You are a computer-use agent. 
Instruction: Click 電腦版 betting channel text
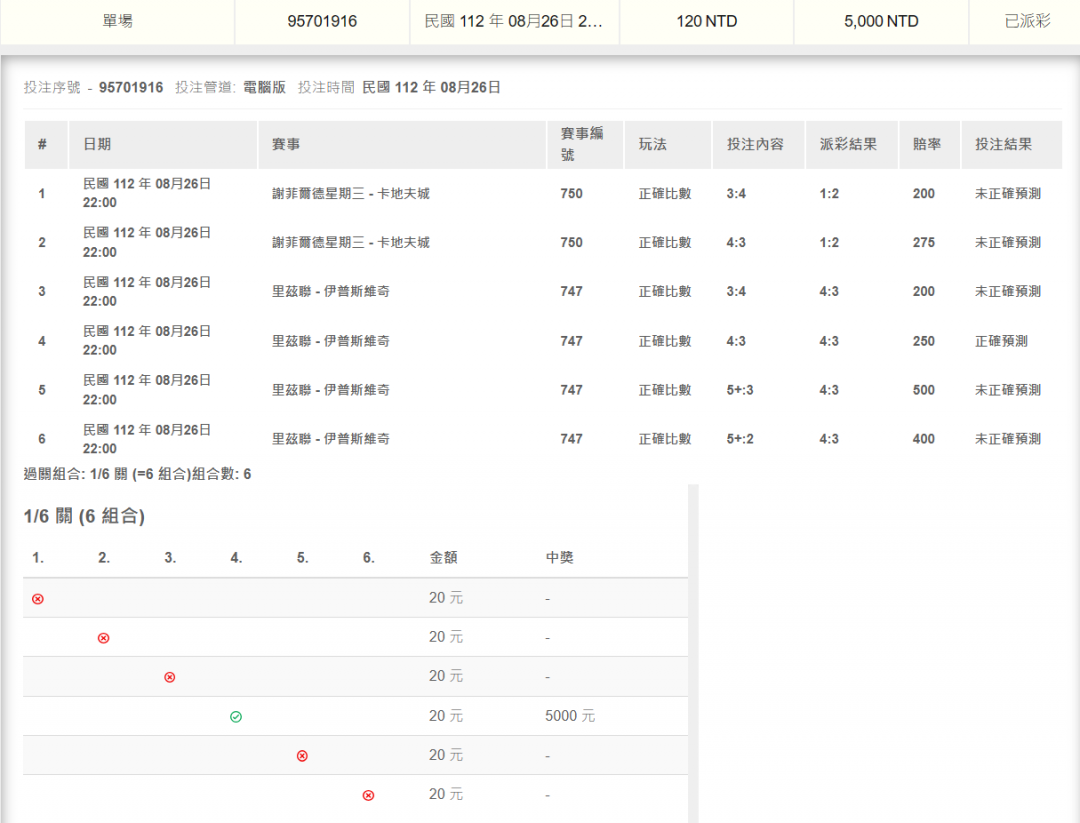tap(264, 87)
